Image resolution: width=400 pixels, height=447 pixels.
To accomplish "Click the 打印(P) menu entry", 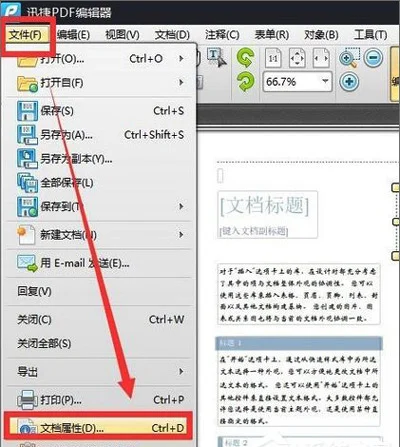I will click(x=100, y=399).
